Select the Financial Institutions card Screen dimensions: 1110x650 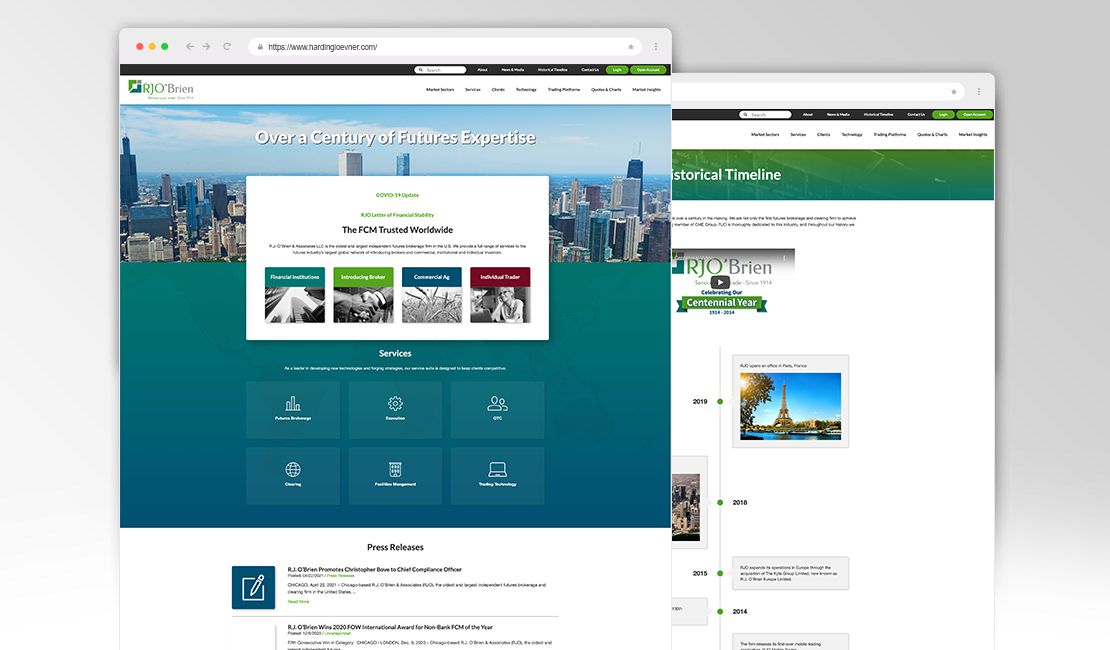pos(294,295)
